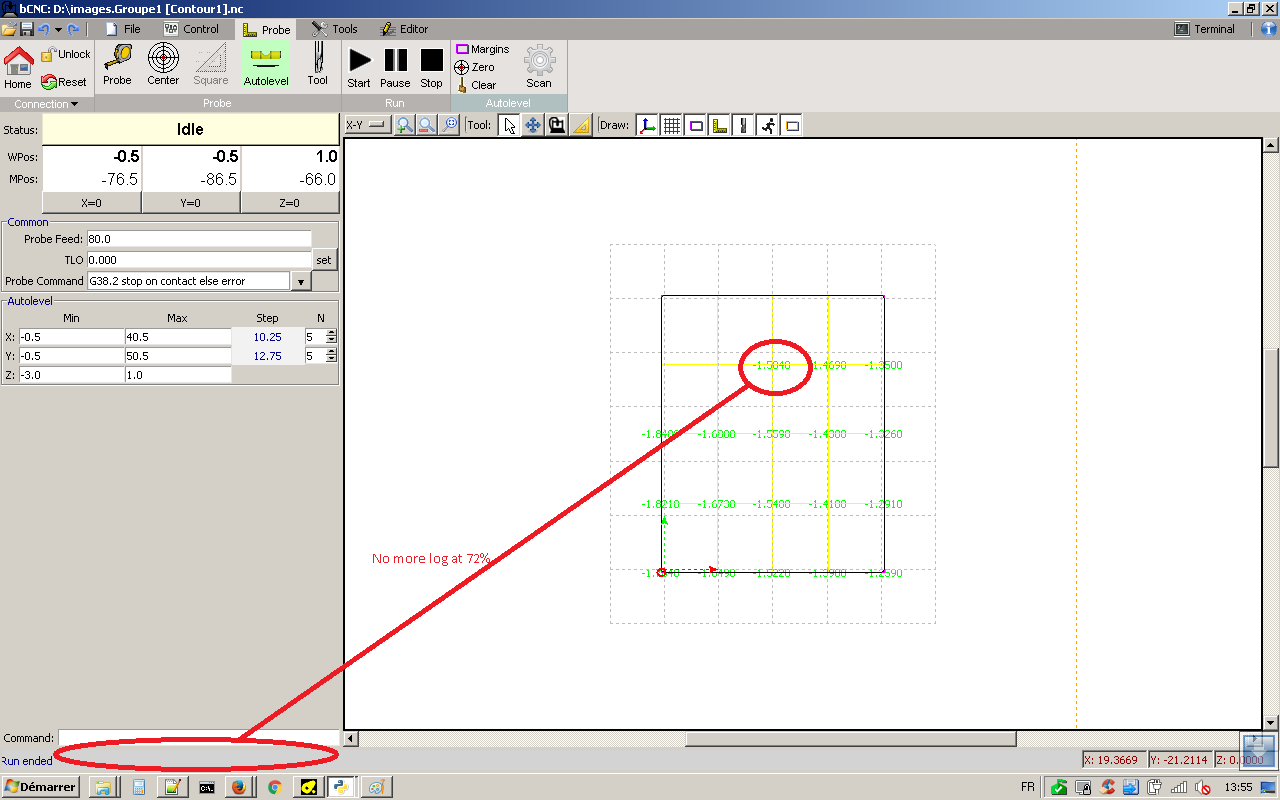
Task: Click the Undo arrow icon
Action: click(x=43, y=30)
